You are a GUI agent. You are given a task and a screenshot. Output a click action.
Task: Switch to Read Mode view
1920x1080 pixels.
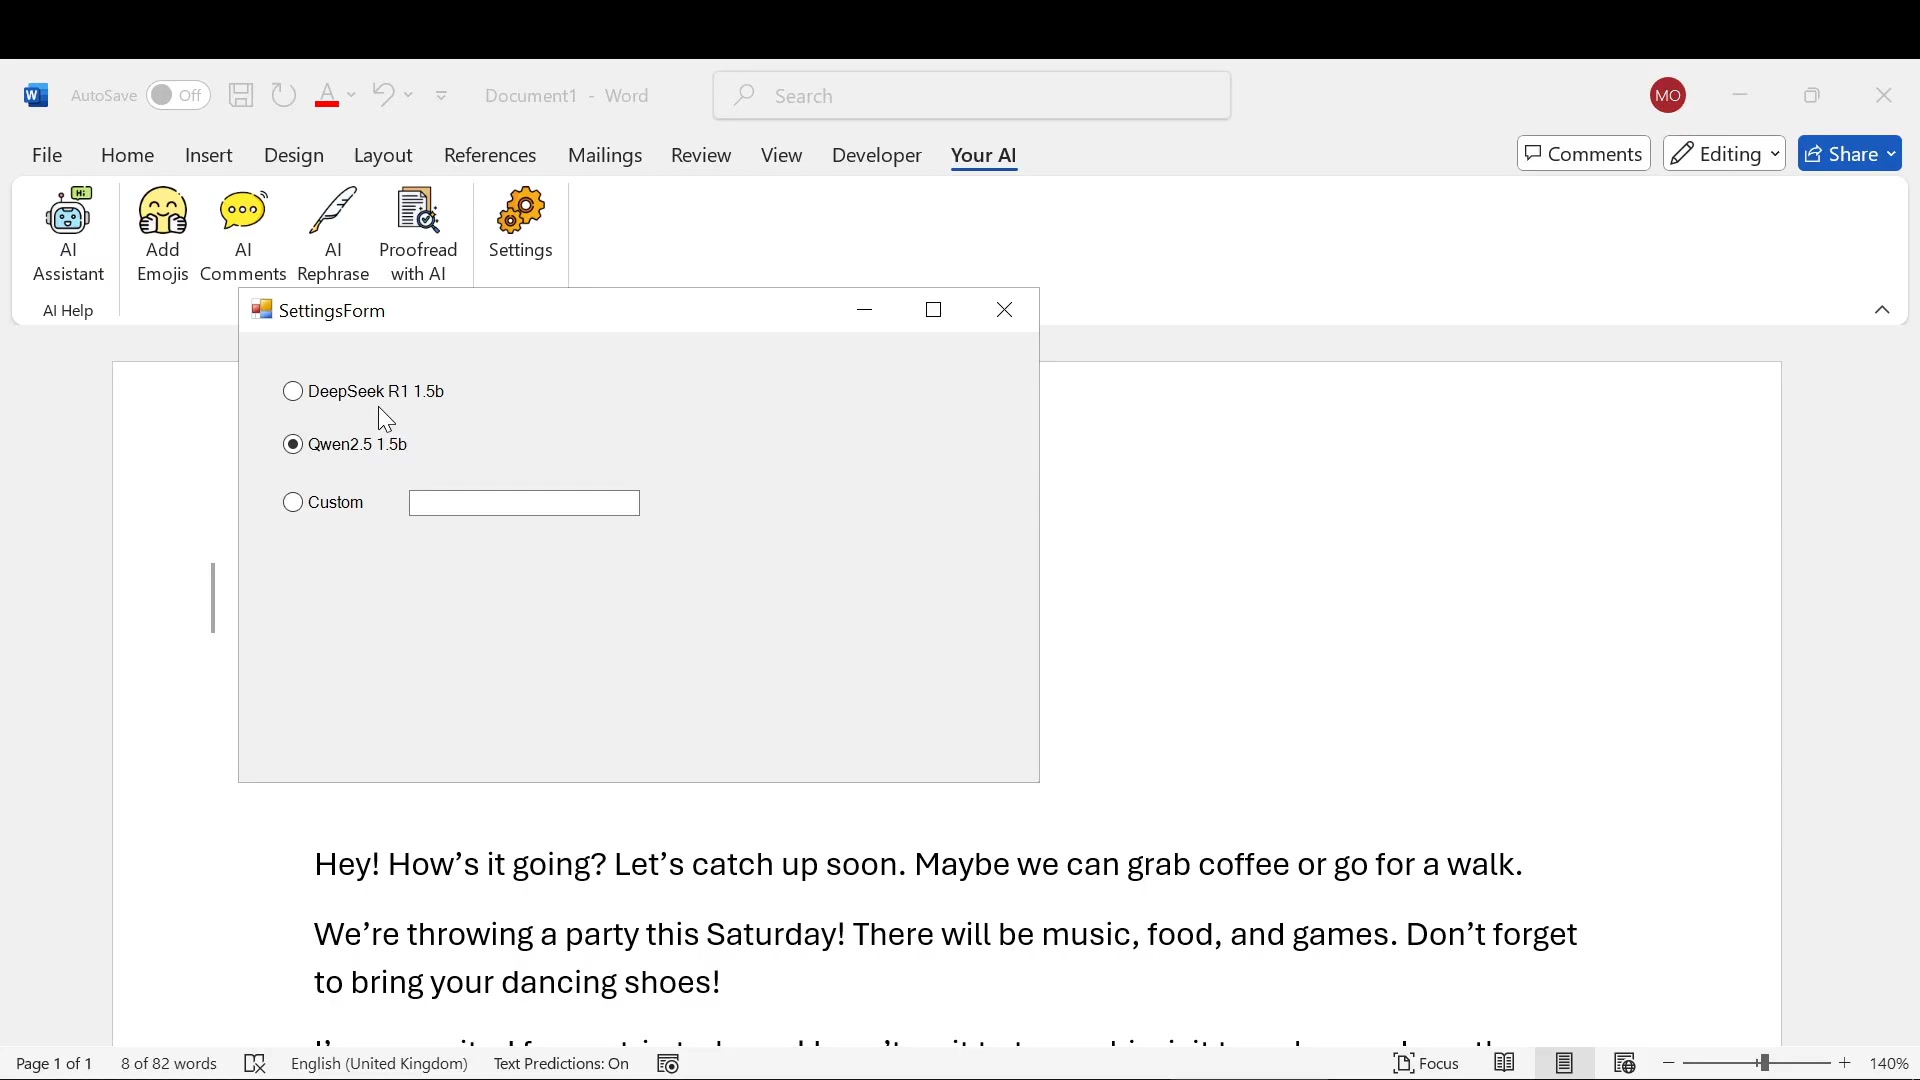[x=1505, y=1064]
